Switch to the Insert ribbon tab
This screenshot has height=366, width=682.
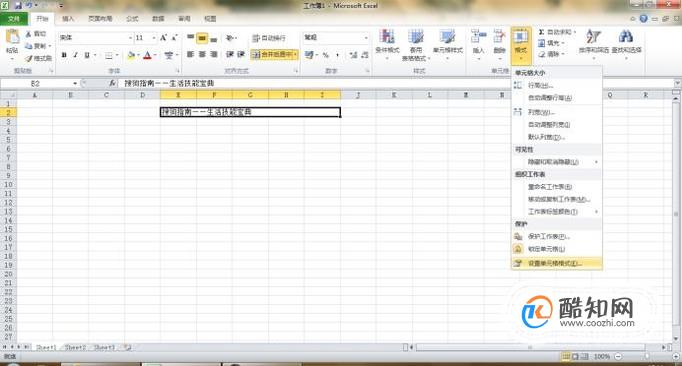tap(68, 19)
